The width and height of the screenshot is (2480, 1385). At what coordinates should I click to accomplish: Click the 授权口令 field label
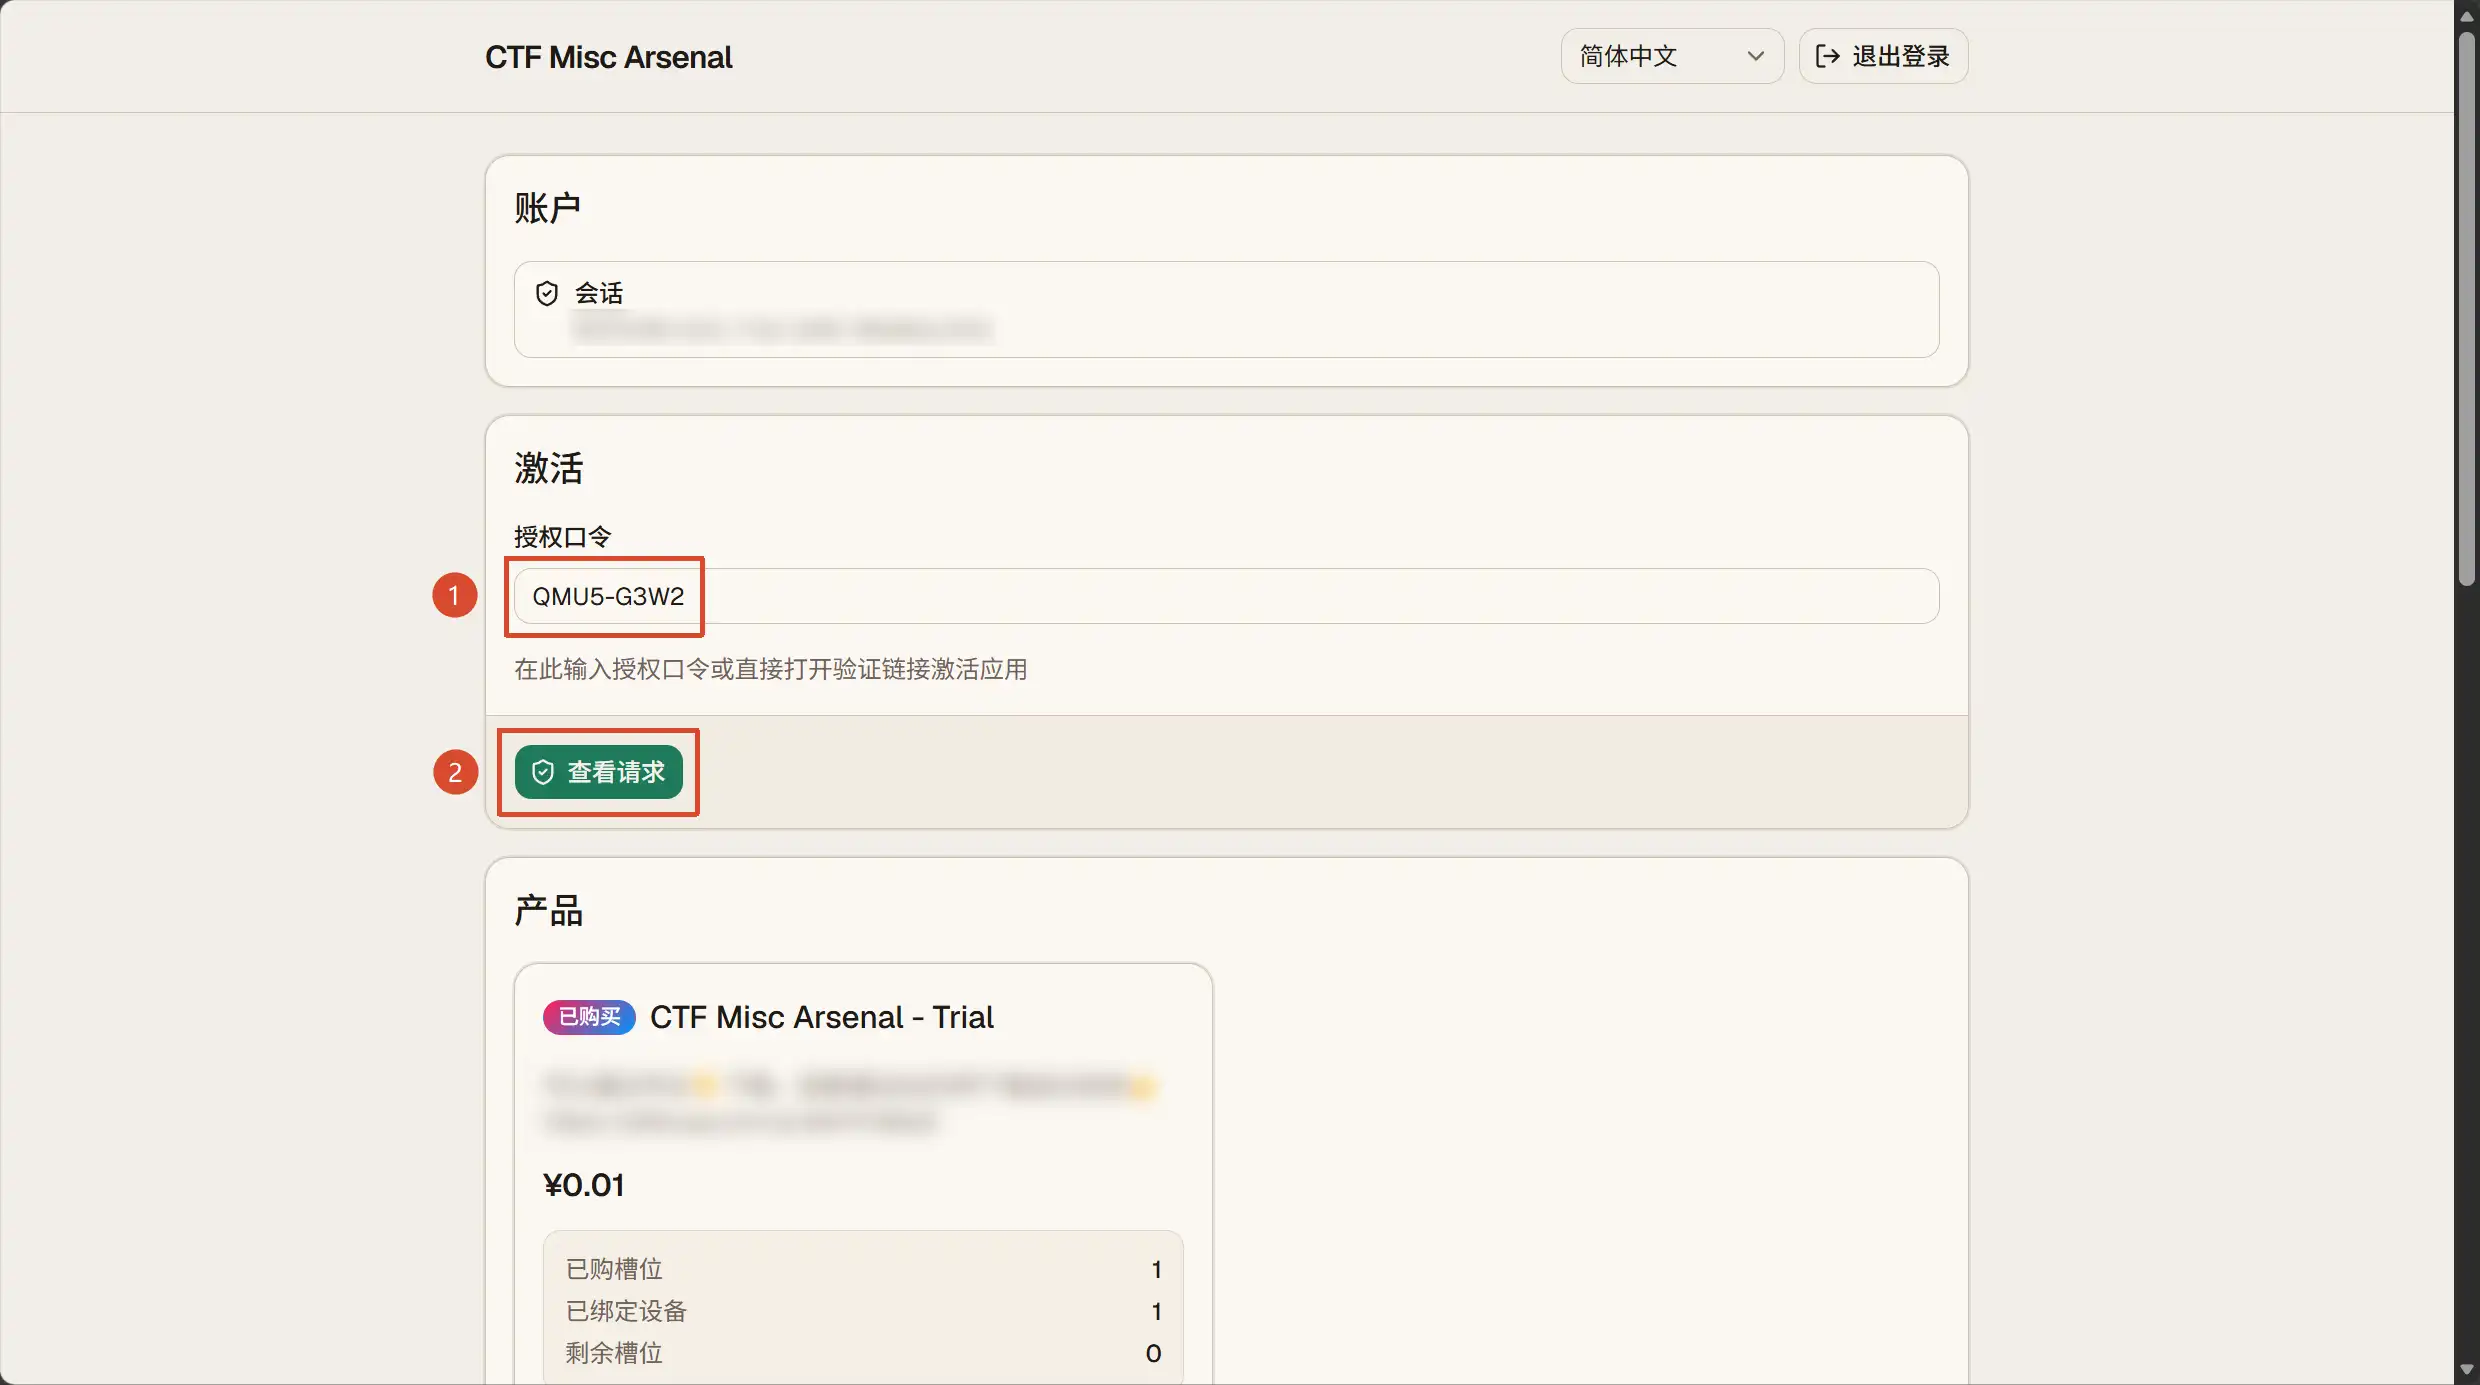point(562,537)
